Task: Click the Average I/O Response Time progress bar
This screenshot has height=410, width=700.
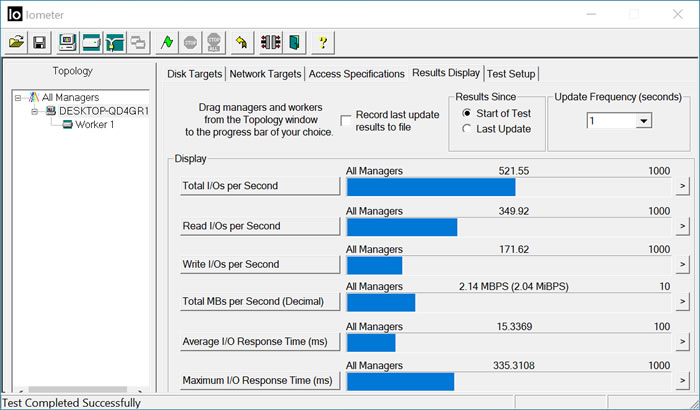Action: point(509,343)
